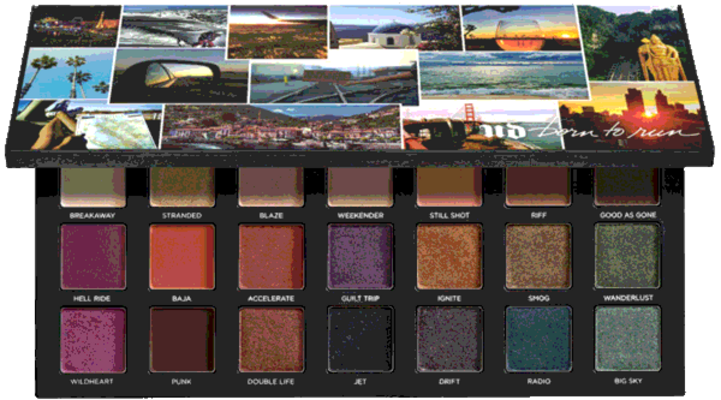Pick the Good As Gone shade
Viewport: 721px width, 400px height.
click(x=628, y=187)
